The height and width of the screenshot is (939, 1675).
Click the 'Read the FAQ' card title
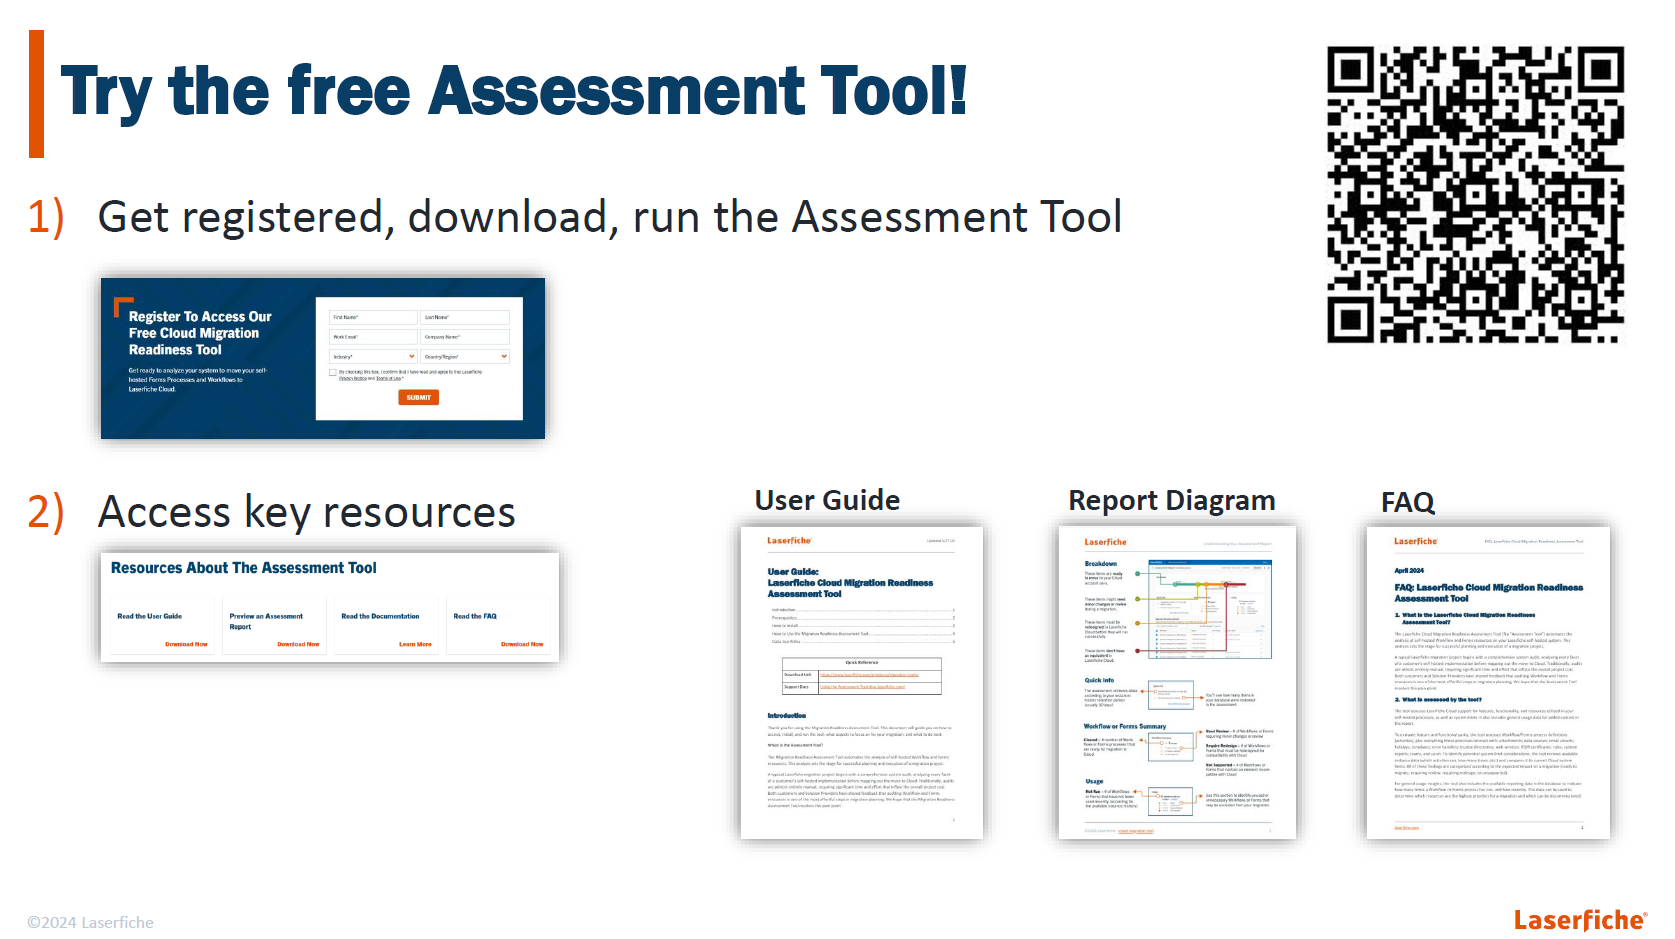tap(475, 616)
